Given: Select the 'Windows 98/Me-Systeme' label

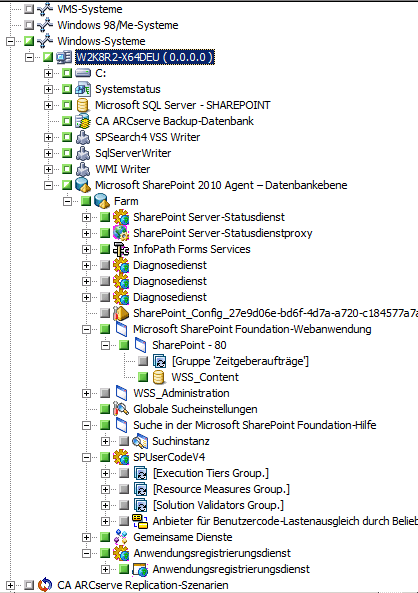Looking at the screenshot, I should pyautogui.click(x=118, y=25).
